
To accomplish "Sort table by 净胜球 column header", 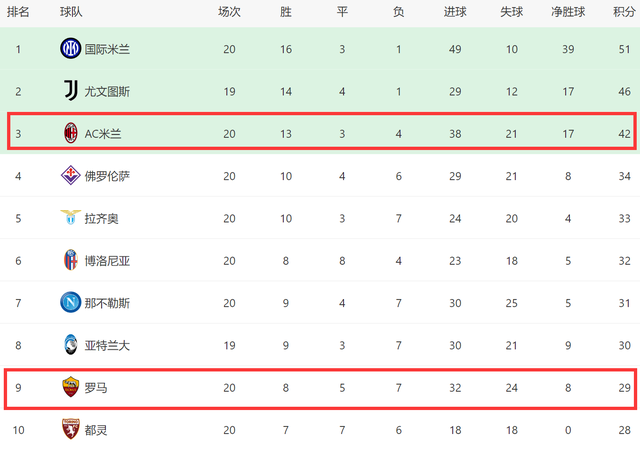I will pos(569,12).
